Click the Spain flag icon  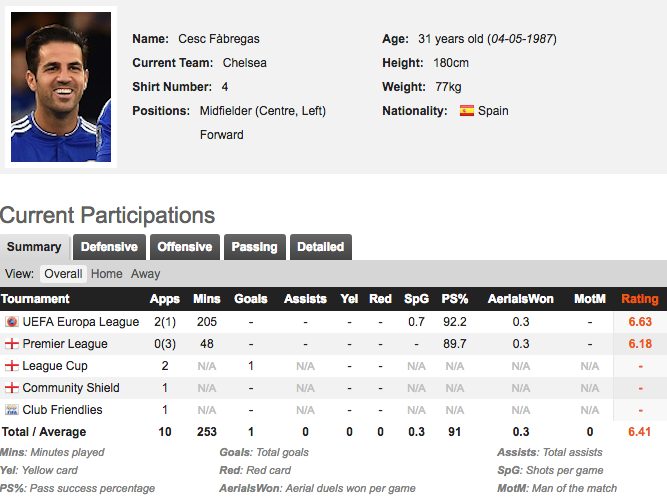pyautogui.click(x=466, y=111)
